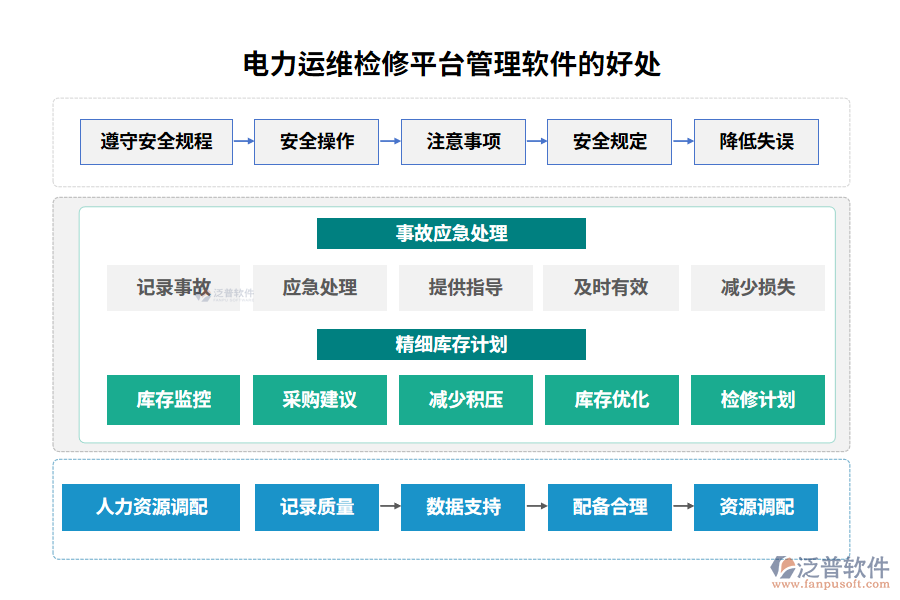The width and height of the screenshot is (900, 600).
Task: Click the 提供指导 item
Action: pos(466,288)
